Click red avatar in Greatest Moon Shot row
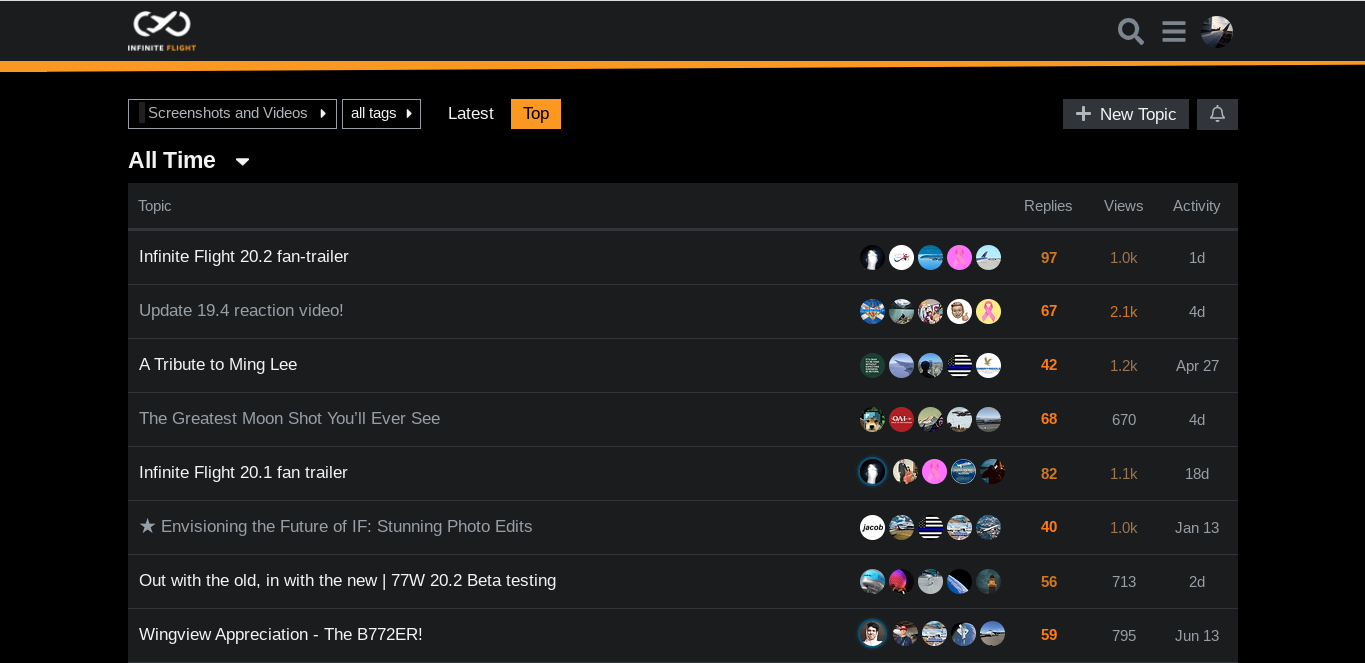 pos(901,420)
